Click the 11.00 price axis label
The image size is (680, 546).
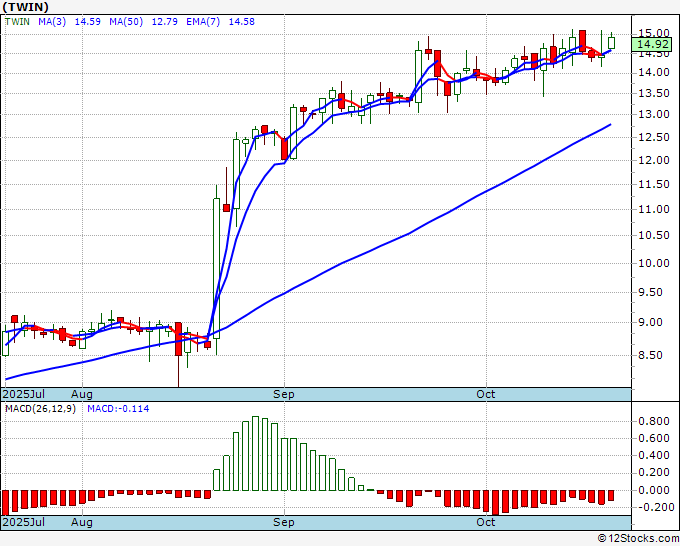point(654,209)
